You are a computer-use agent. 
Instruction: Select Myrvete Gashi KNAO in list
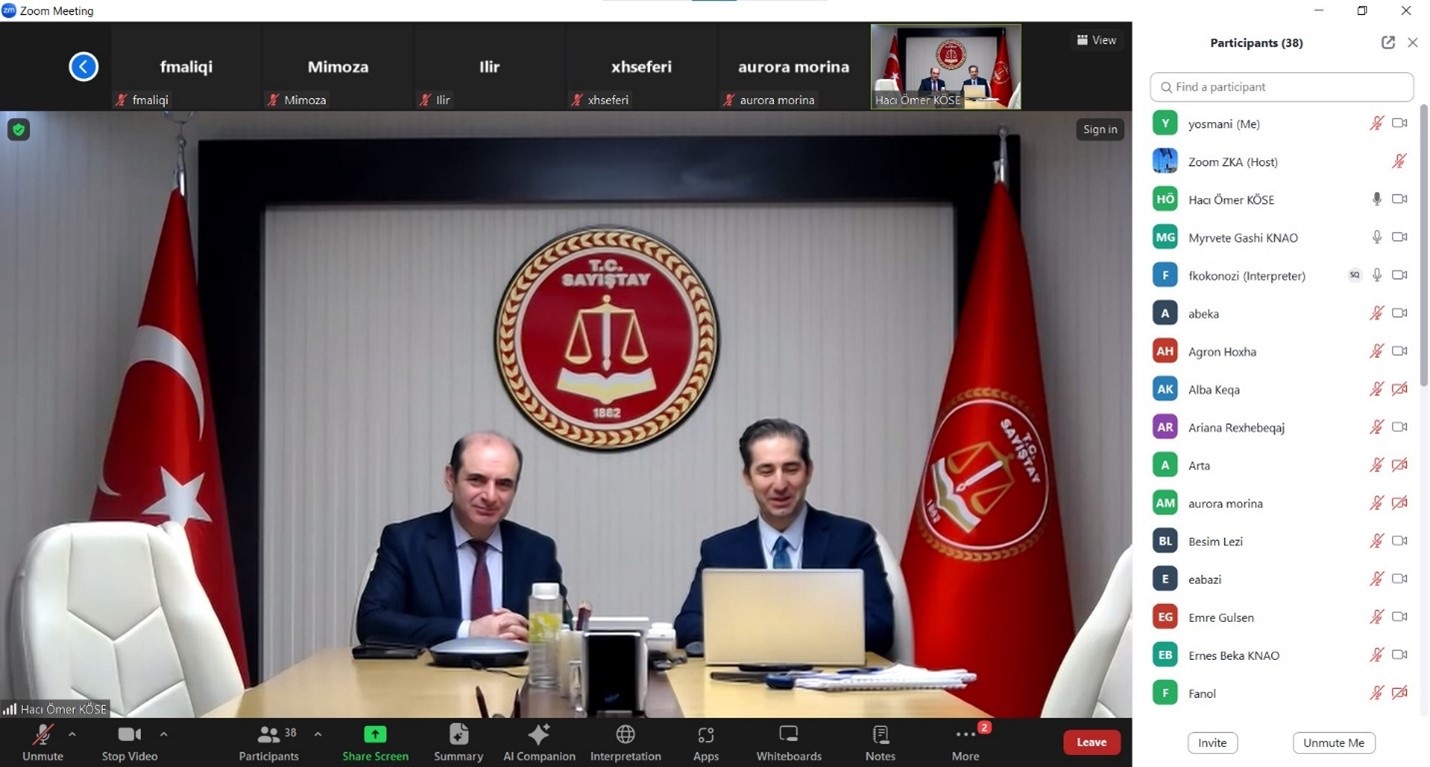[x=1281, y=237]
